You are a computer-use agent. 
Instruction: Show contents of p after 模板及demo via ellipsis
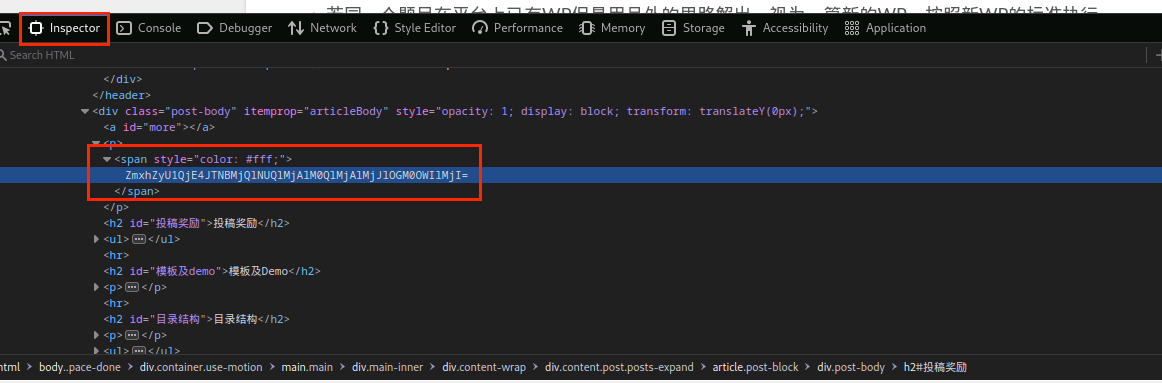click(x=132, y=287)
